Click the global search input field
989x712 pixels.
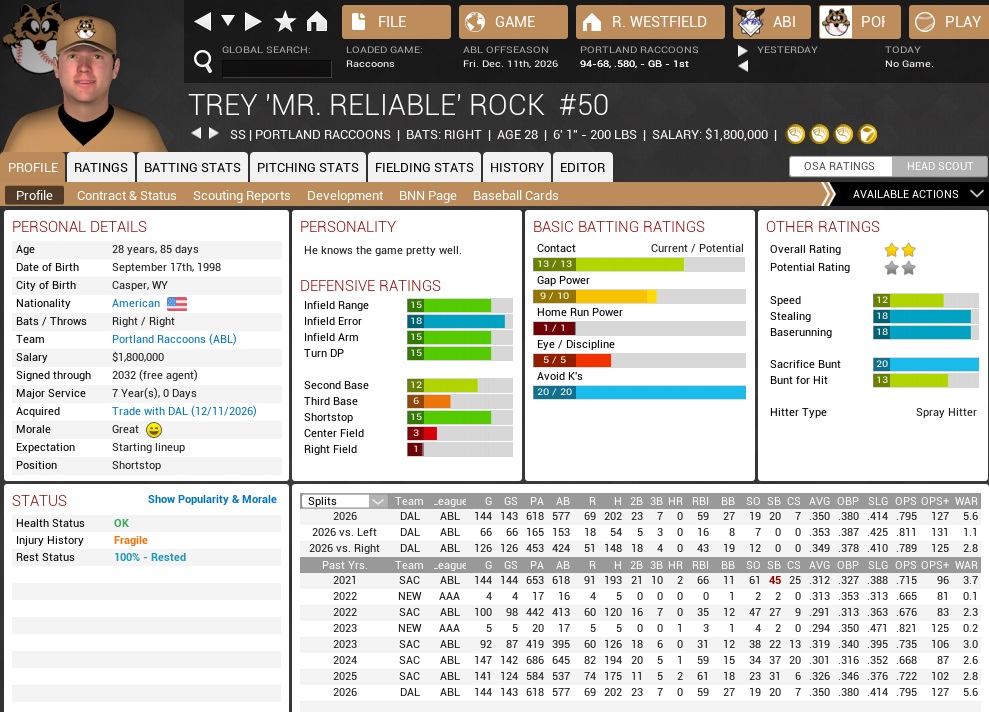[x=276, y=68]
